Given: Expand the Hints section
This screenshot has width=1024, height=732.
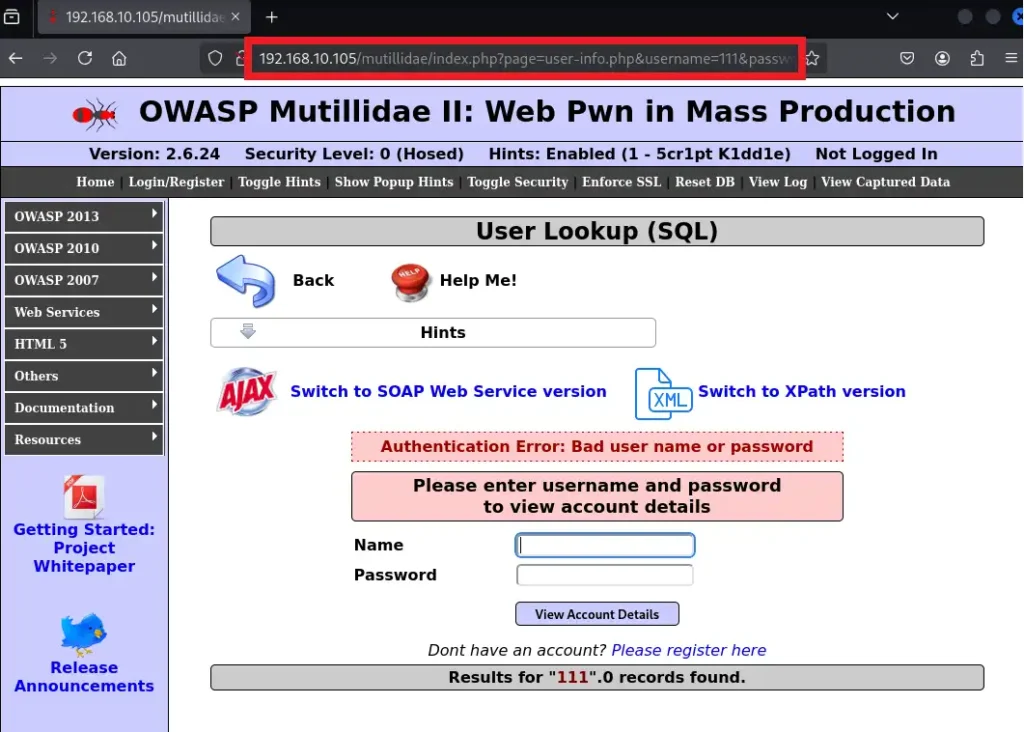Looking at the screenshot, I should click(433, 332).
